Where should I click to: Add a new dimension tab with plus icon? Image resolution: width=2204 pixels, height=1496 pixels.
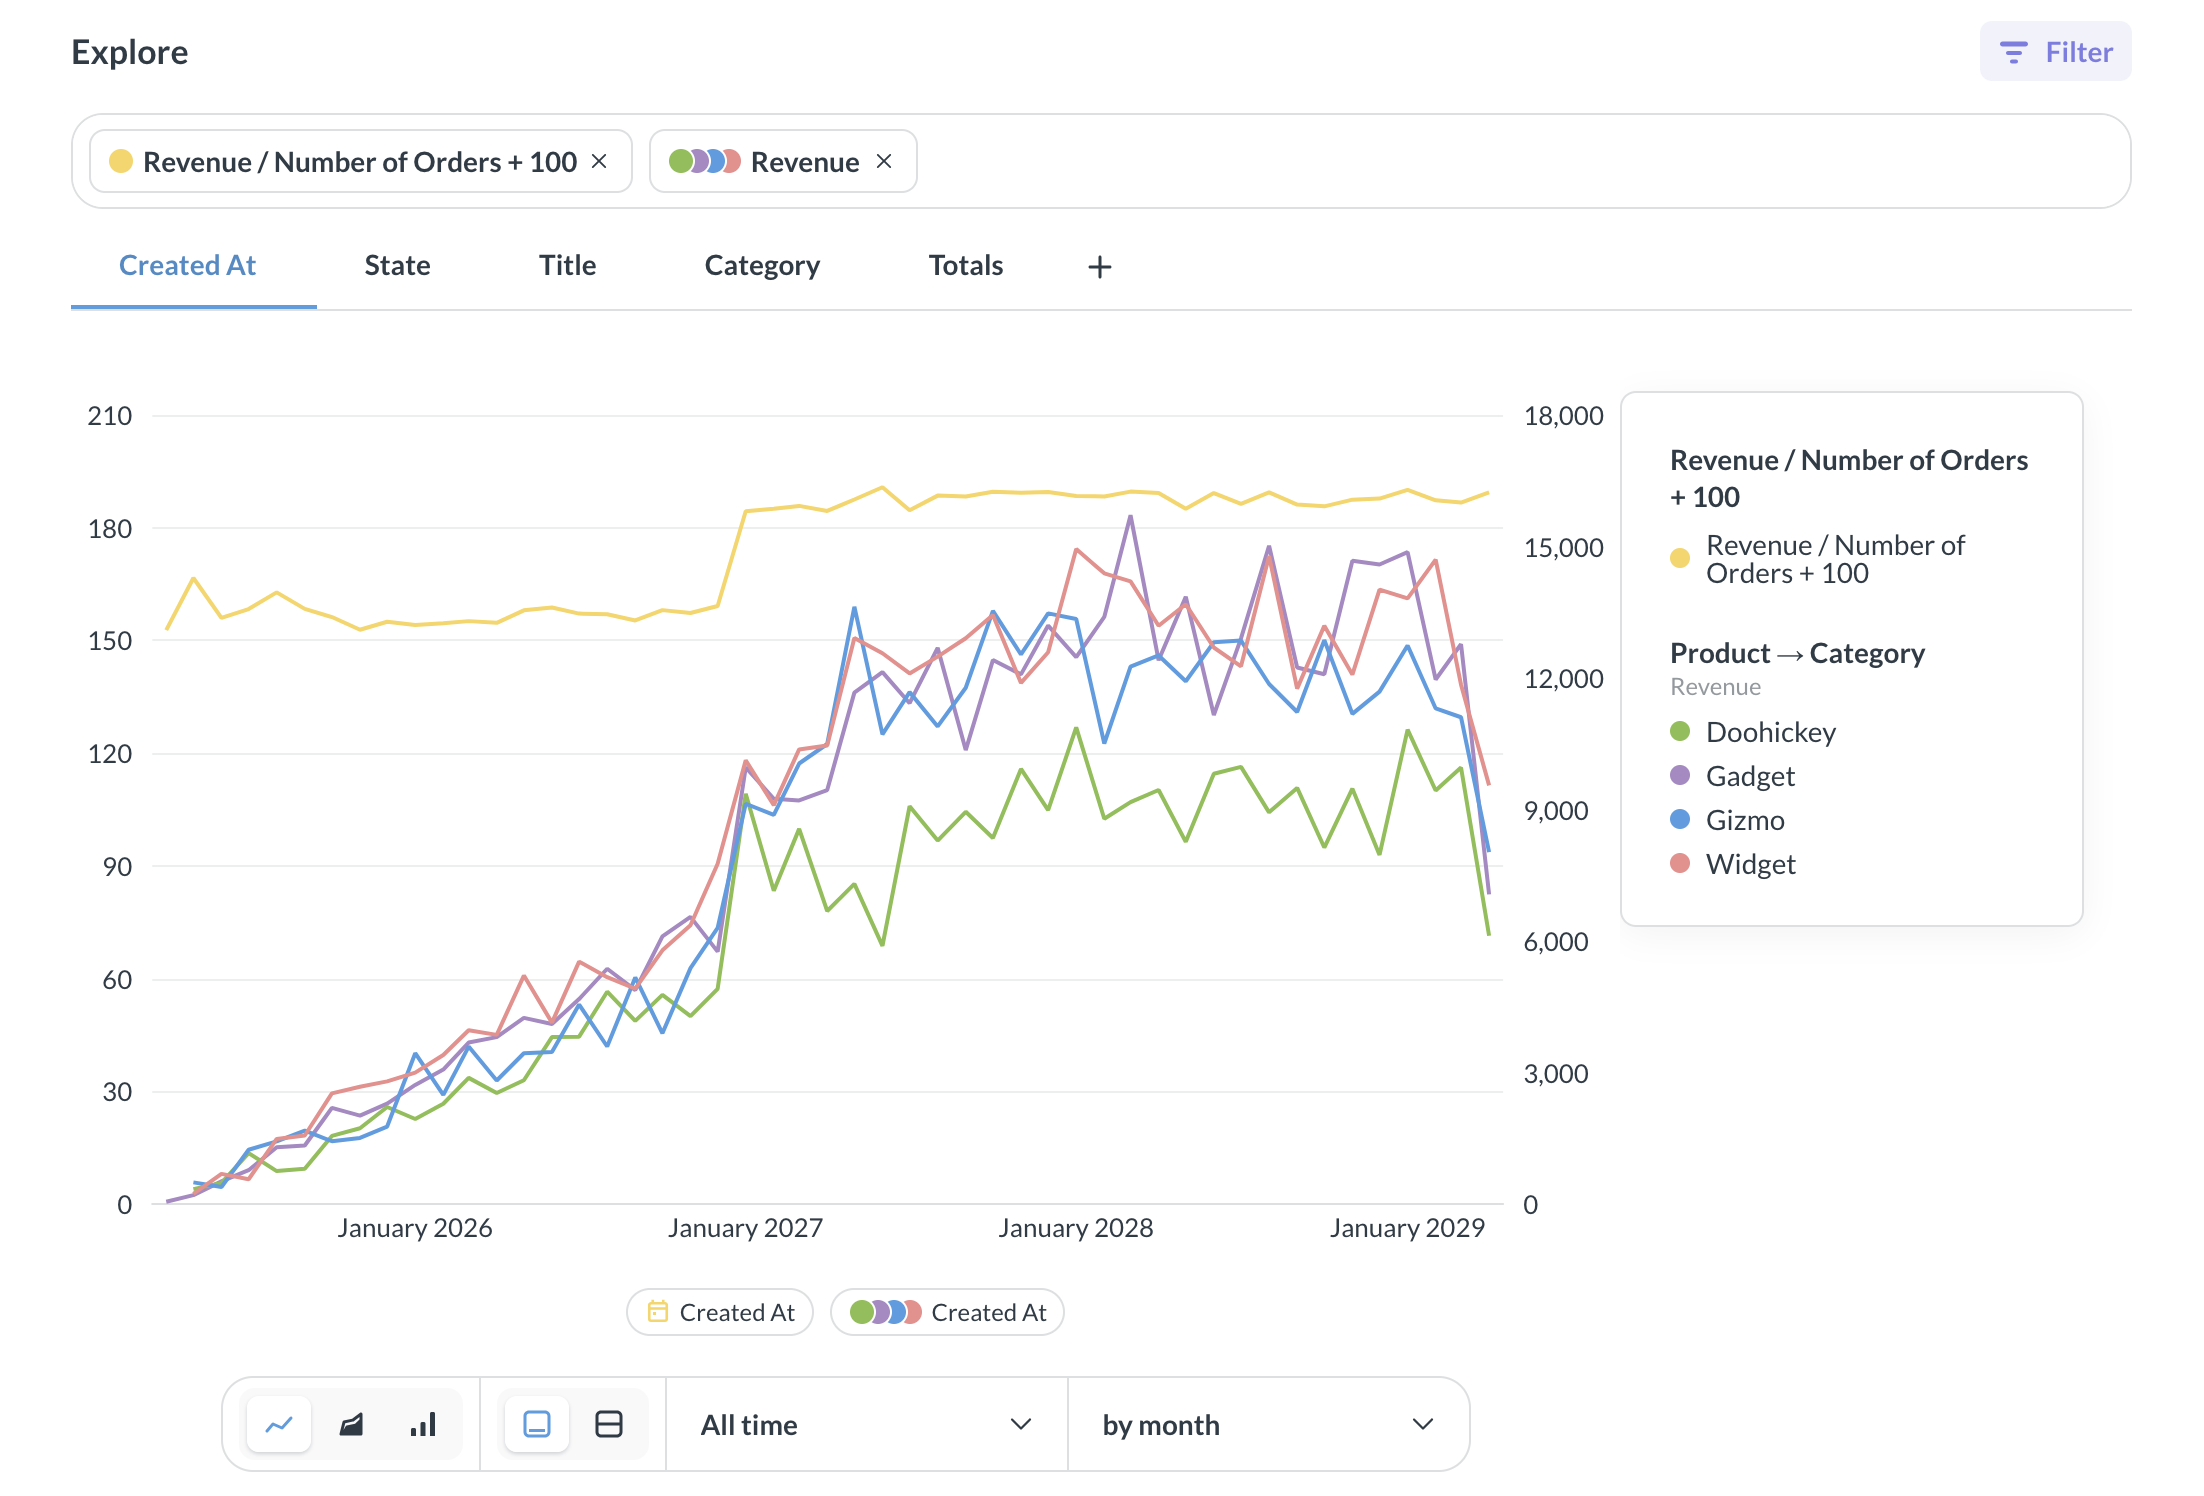(1099, 267)
